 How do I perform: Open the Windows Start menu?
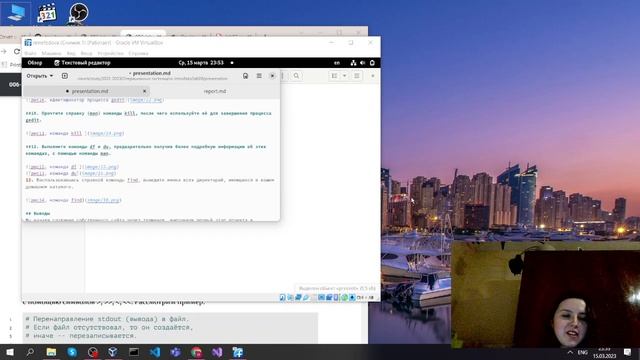tap(9, 352)
